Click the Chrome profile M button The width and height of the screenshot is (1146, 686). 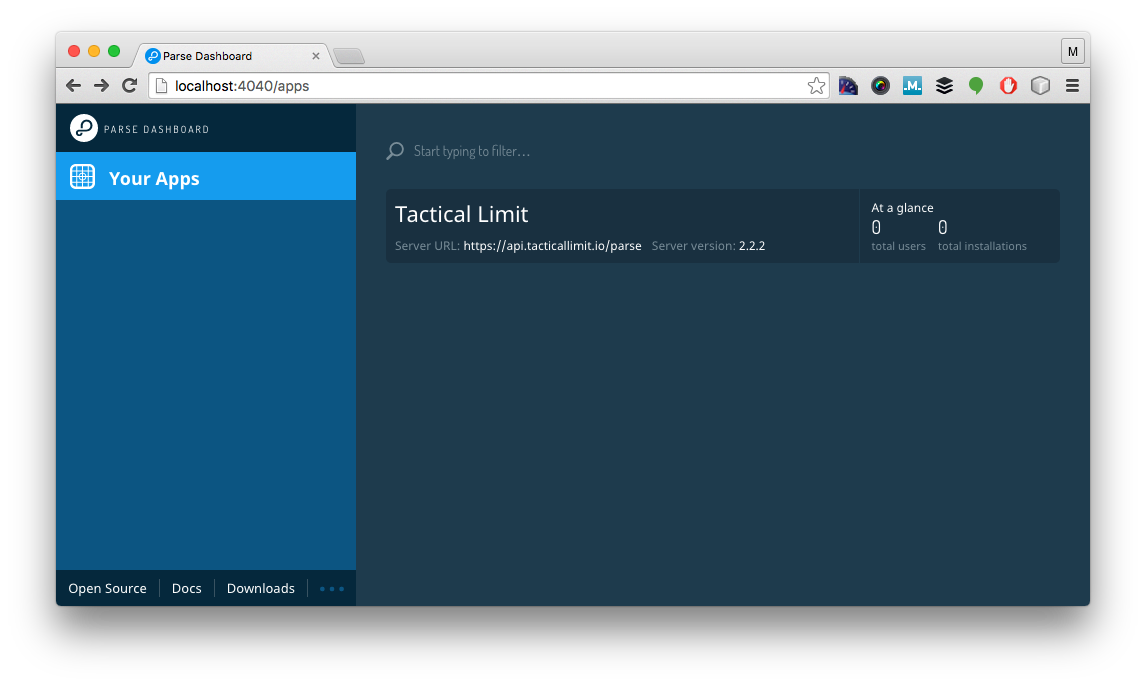pyautogui.click(x=1072, y=51)
